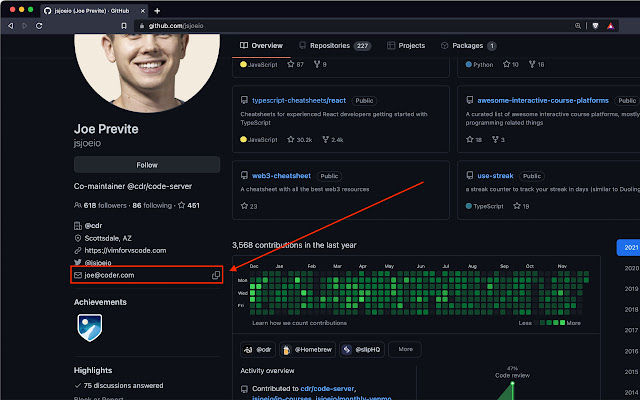
Task: Click the brightest green legend square near More
Action: coord(562,323)
